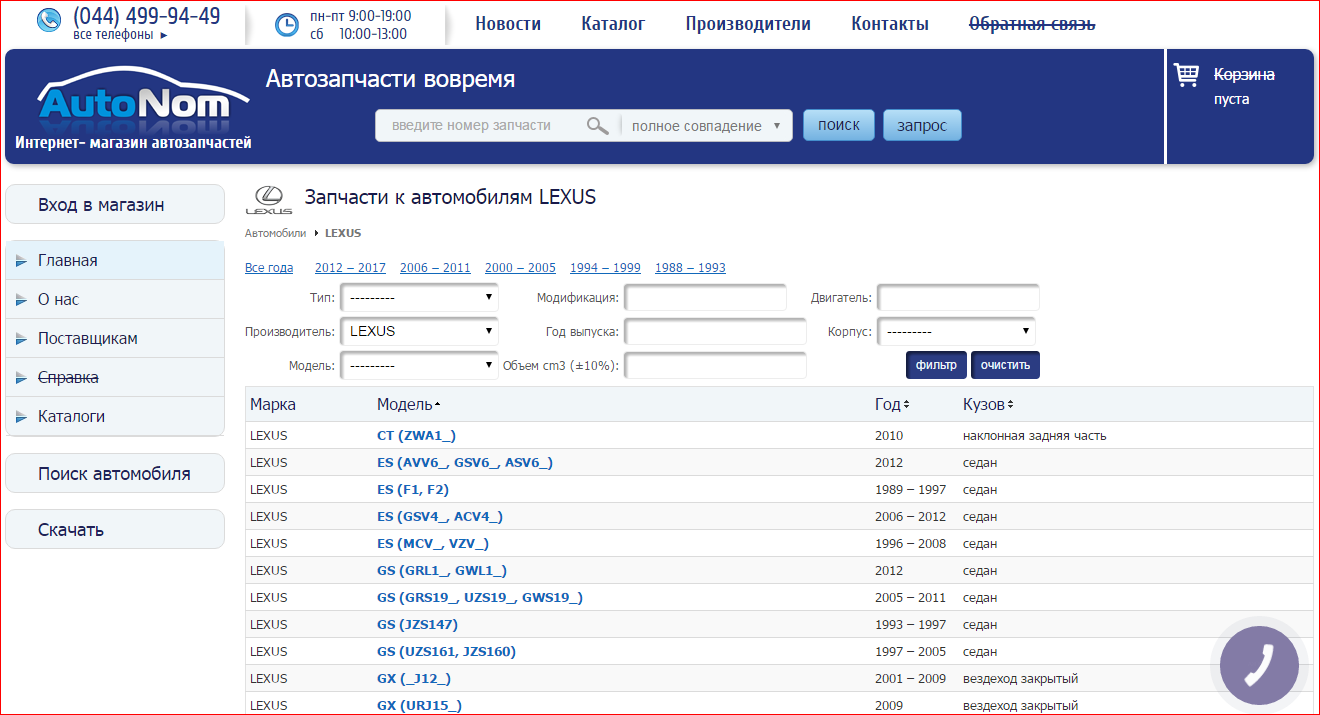
Task: Open the shopping cart icon
Action: tap(1187, 75)
